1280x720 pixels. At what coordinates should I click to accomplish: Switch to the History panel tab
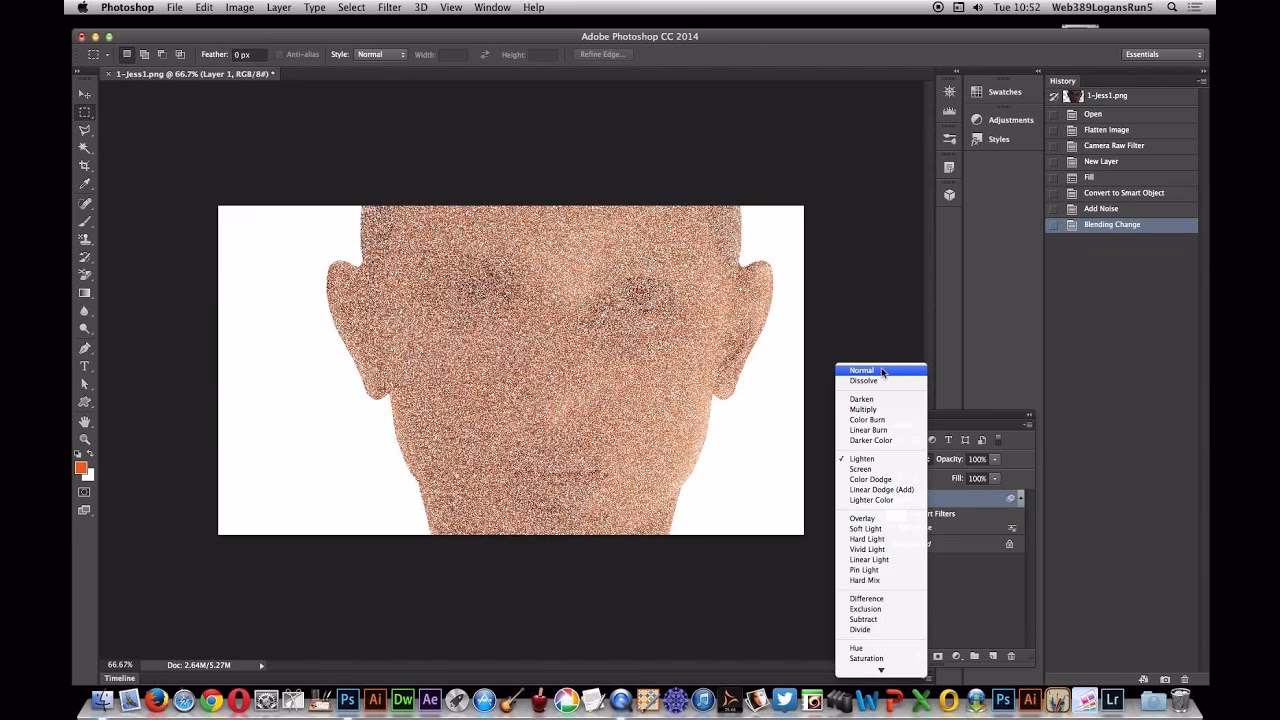(1062, 80)
